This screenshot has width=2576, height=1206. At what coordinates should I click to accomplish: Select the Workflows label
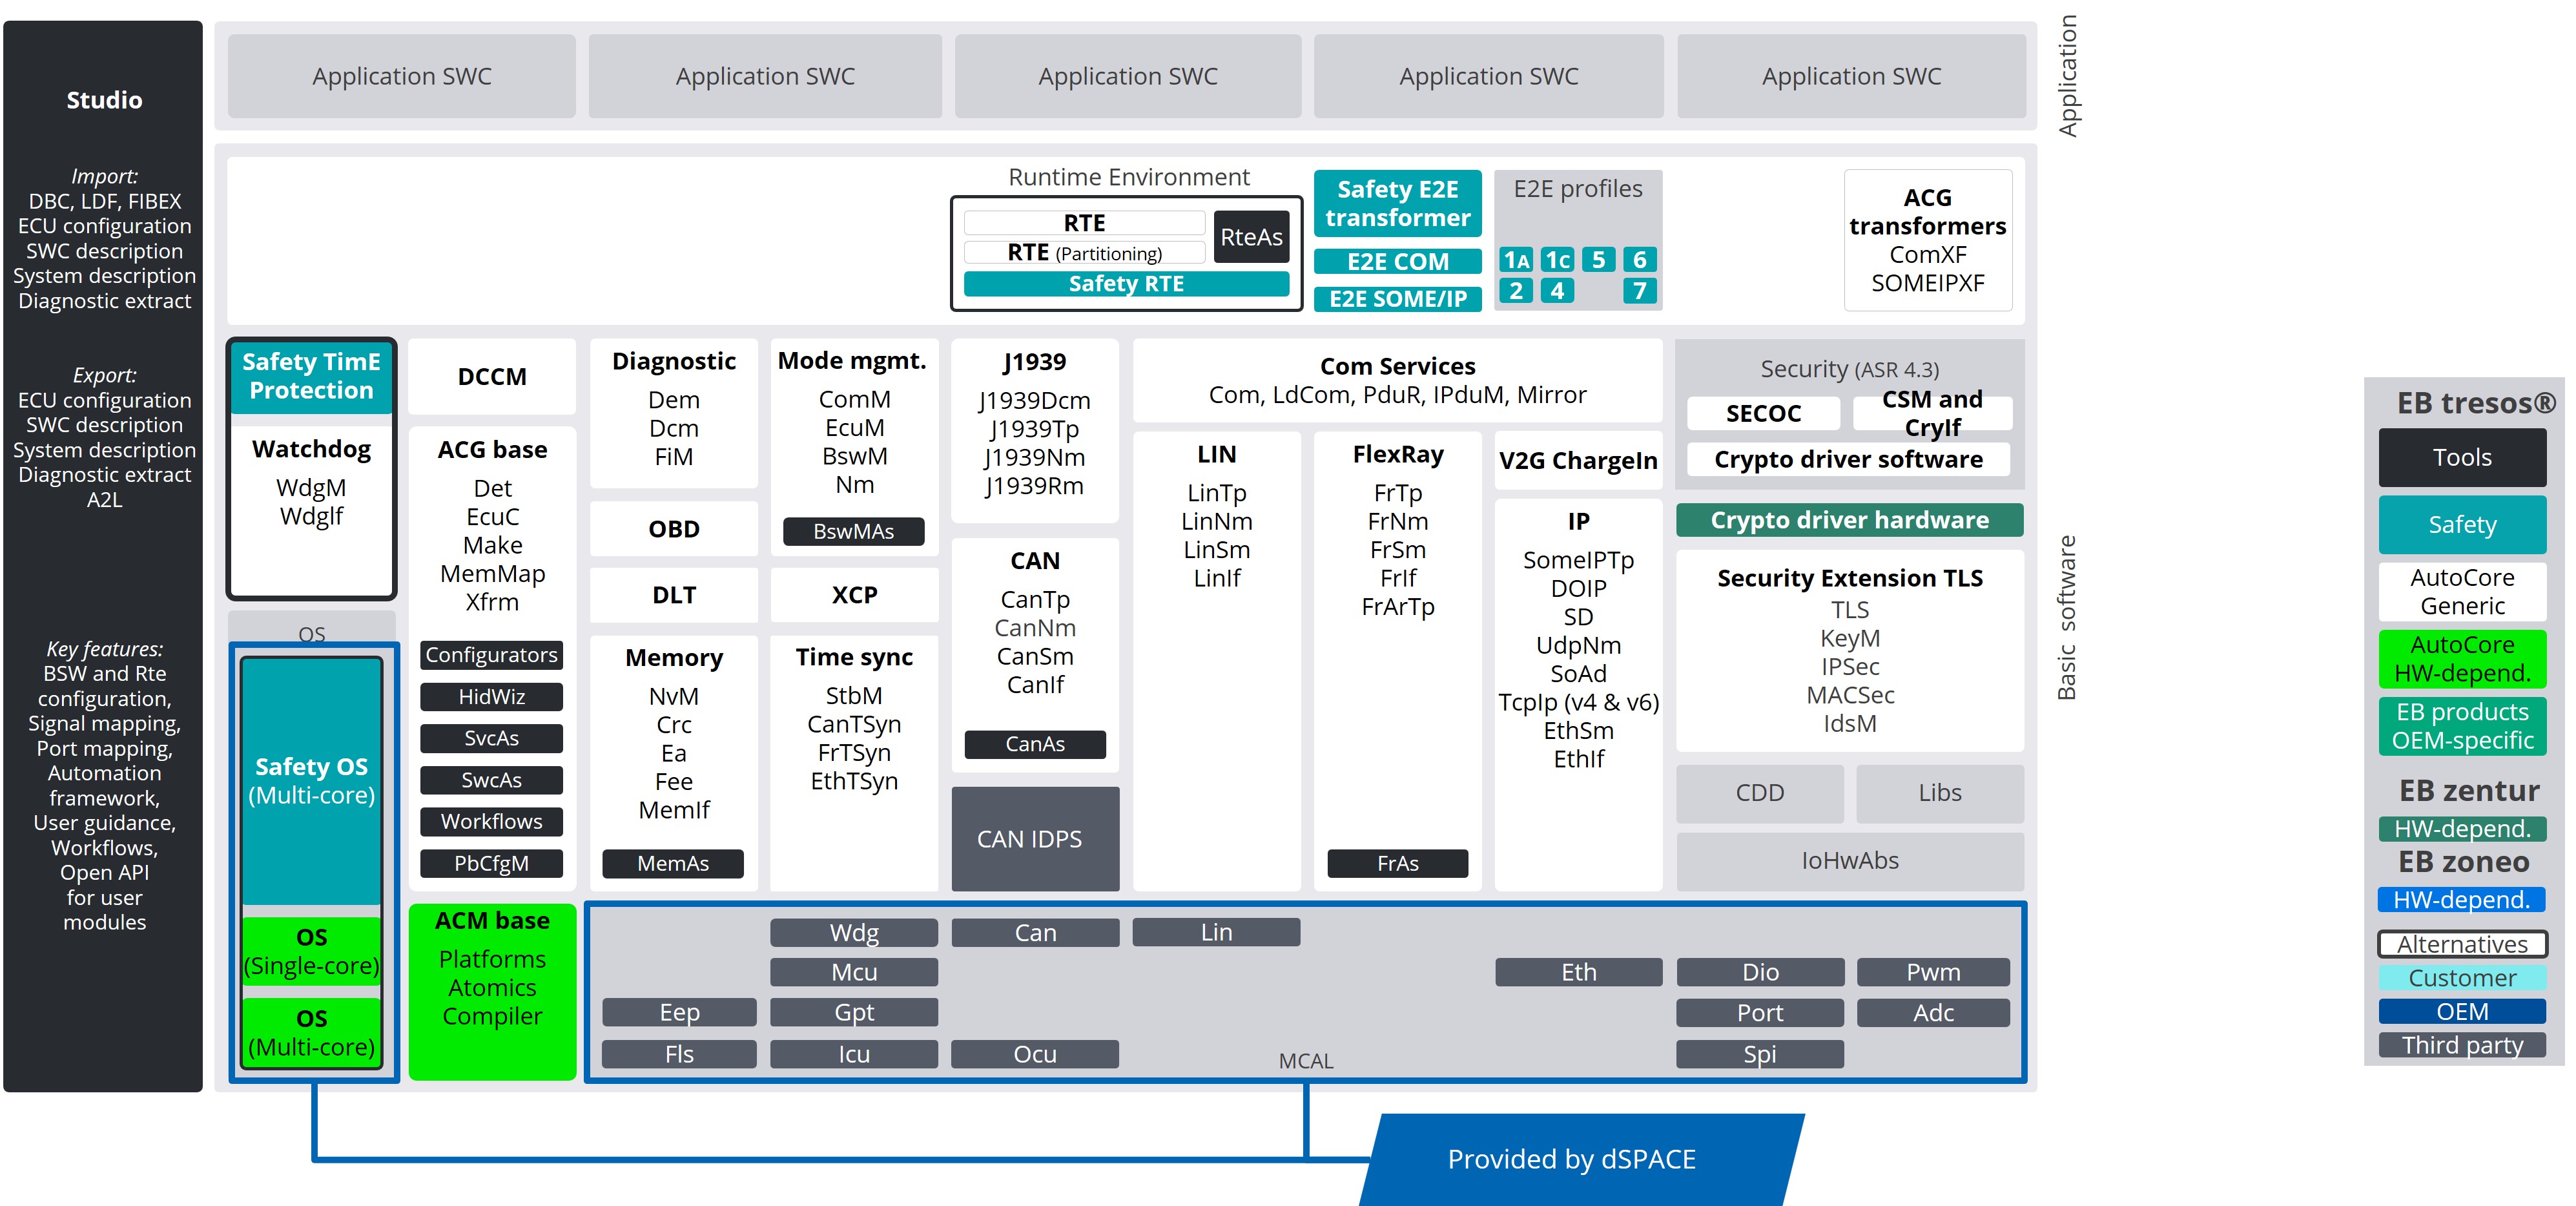point(491,821)
